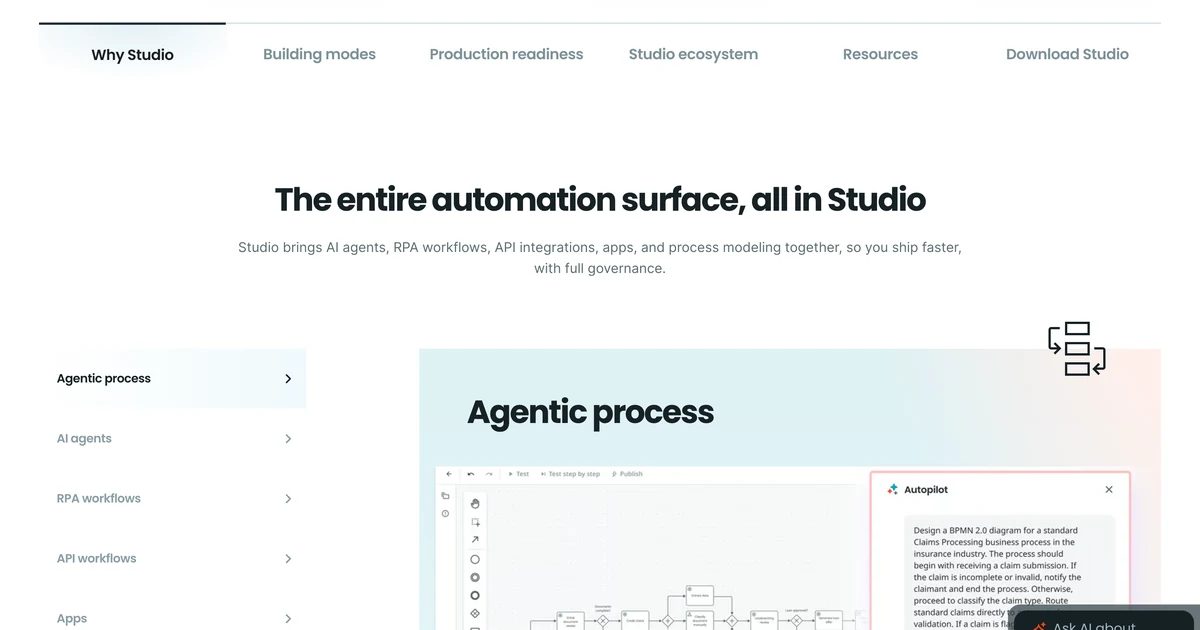
Task: Select the Download Studio tab
Action: coord(1067,55)
